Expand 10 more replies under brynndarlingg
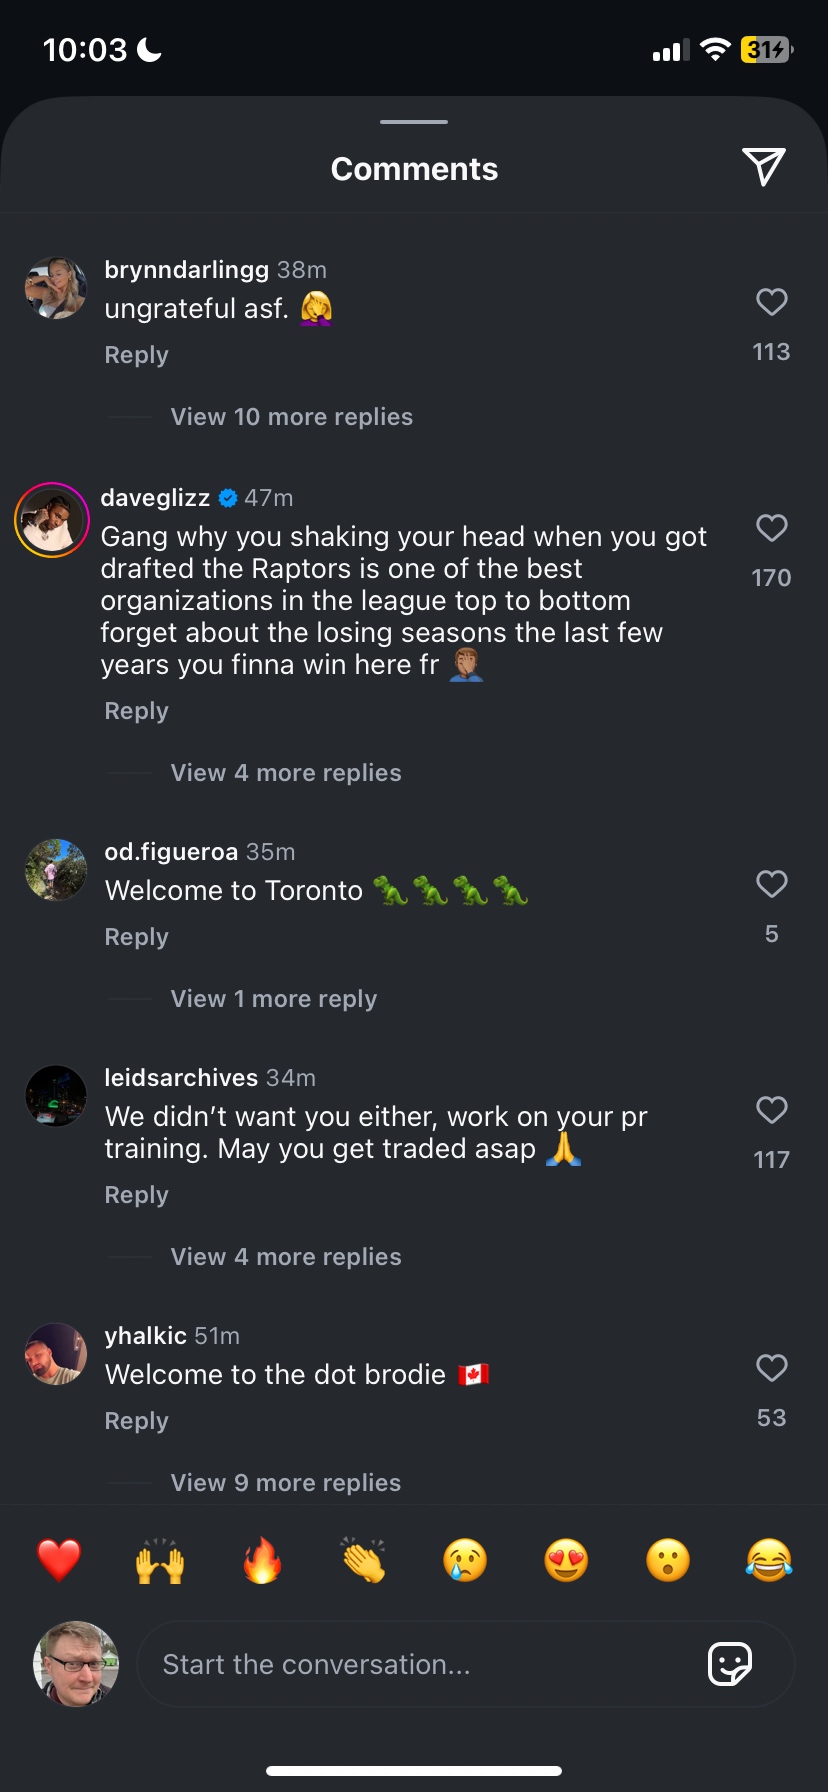The height and width of the screenshot is (1792, 828). tap(291, 417)
